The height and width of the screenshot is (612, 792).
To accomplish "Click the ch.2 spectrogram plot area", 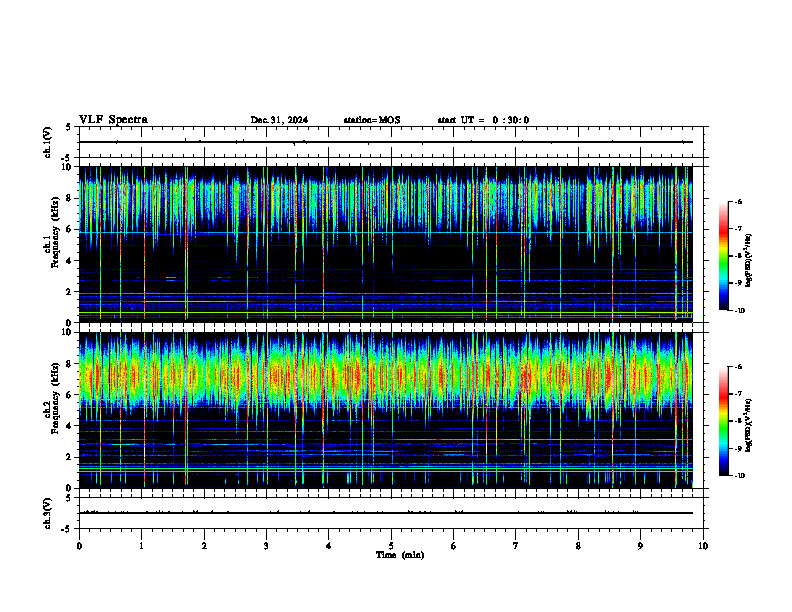I will pyautogui.click(x=386, y=410).
